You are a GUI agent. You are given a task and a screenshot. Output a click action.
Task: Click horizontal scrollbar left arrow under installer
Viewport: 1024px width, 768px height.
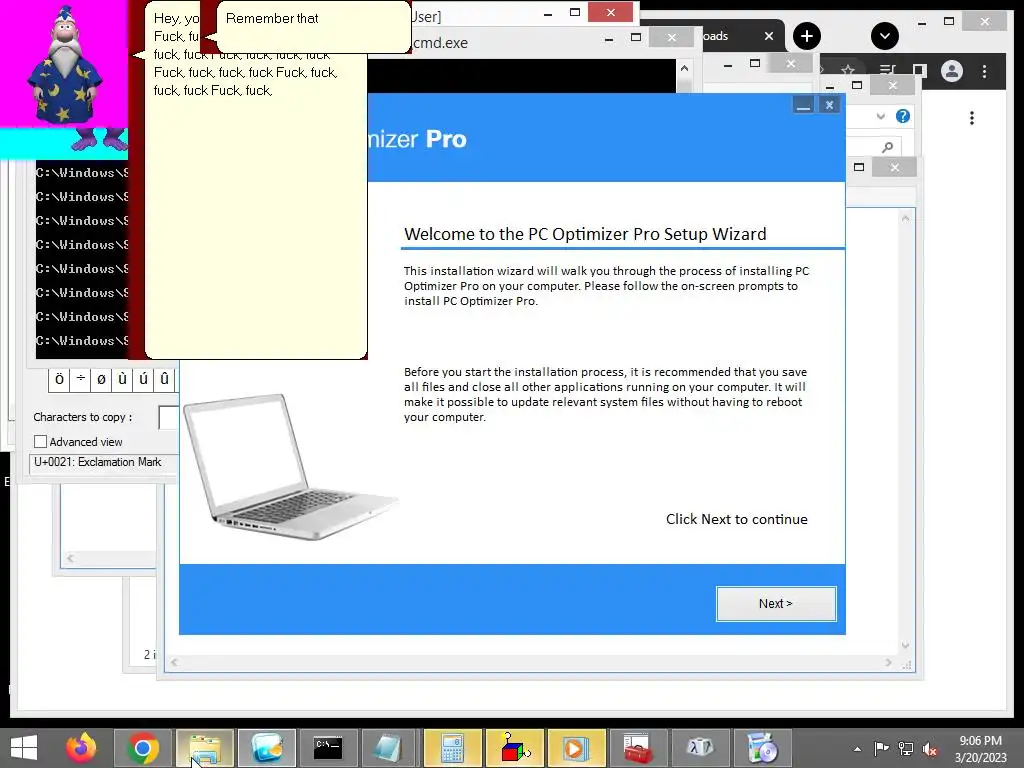click(174, 662)
